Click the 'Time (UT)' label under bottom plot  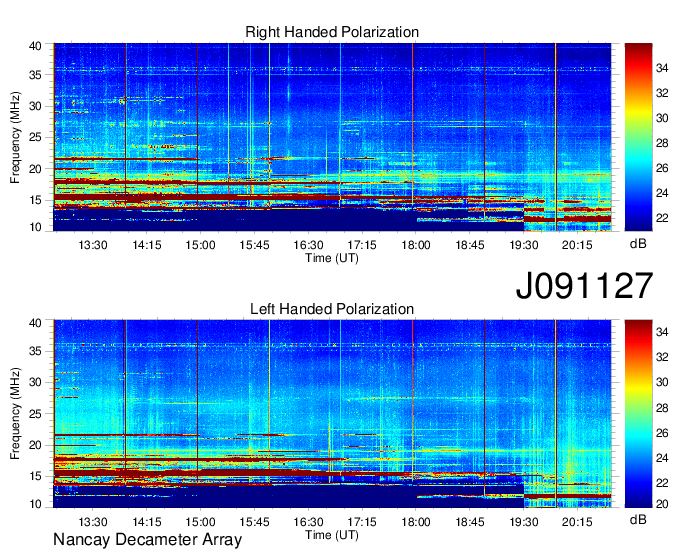(x=332, y=535)
